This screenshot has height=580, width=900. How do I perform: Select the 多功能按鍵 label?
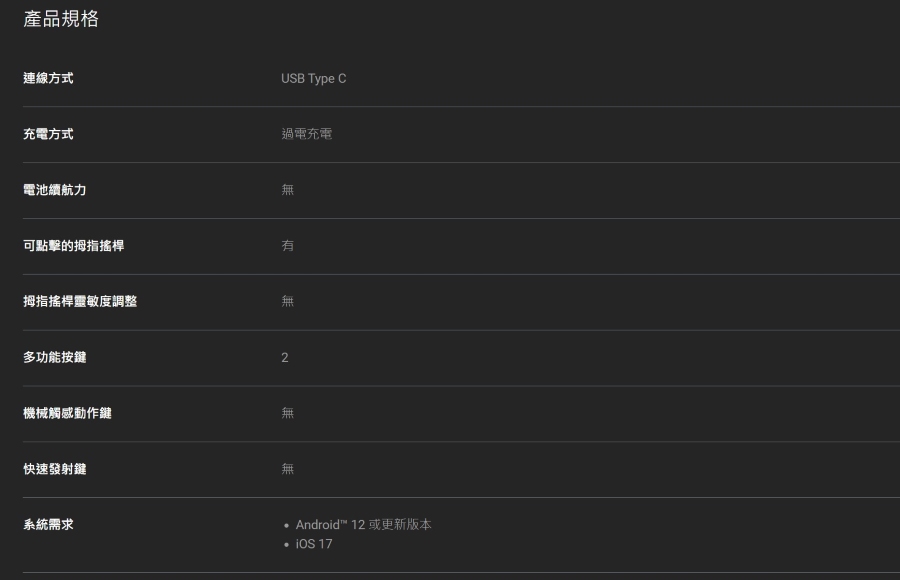point(55,357)
